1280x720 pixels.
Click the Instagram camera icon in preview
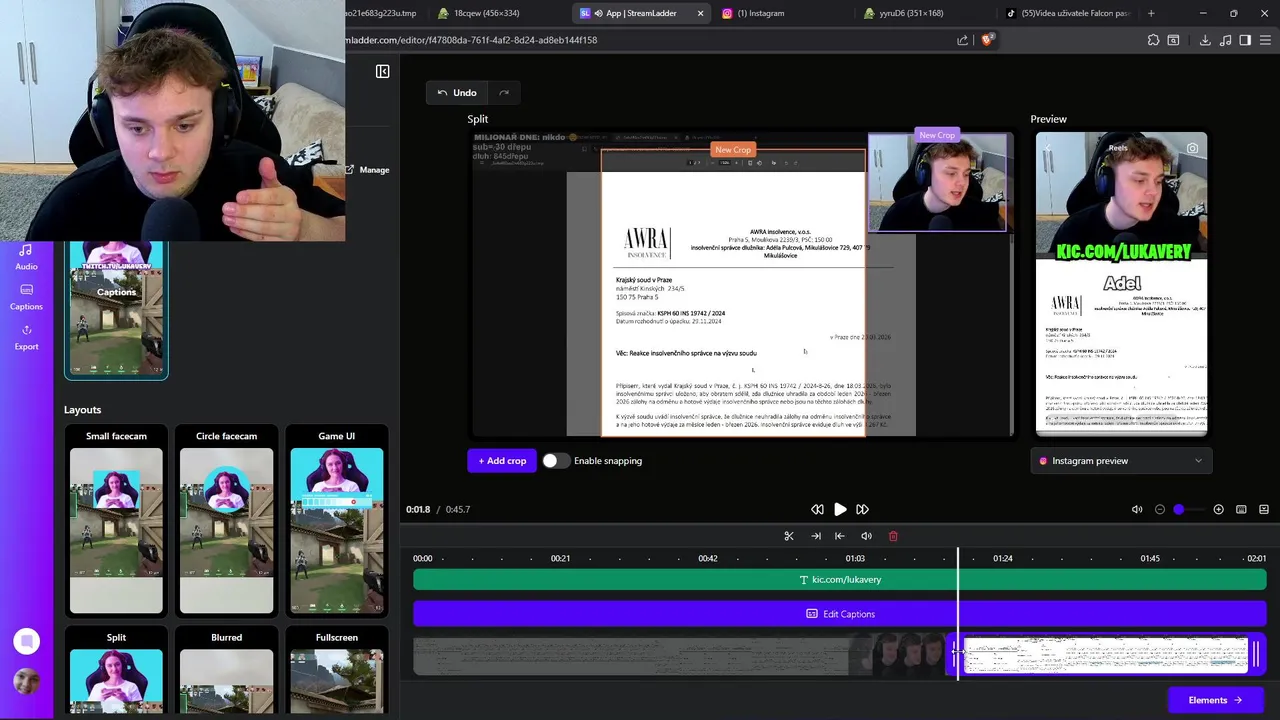coord(1192,148)
